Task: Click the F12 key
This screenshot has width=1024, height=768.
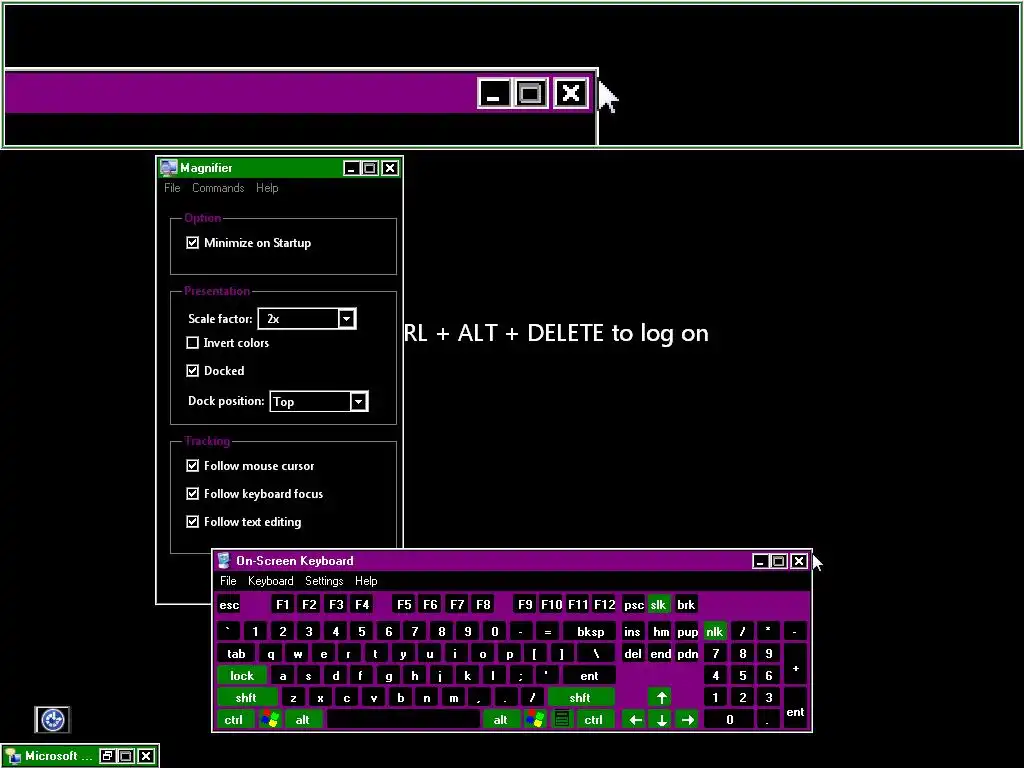Action: [605, 605]
